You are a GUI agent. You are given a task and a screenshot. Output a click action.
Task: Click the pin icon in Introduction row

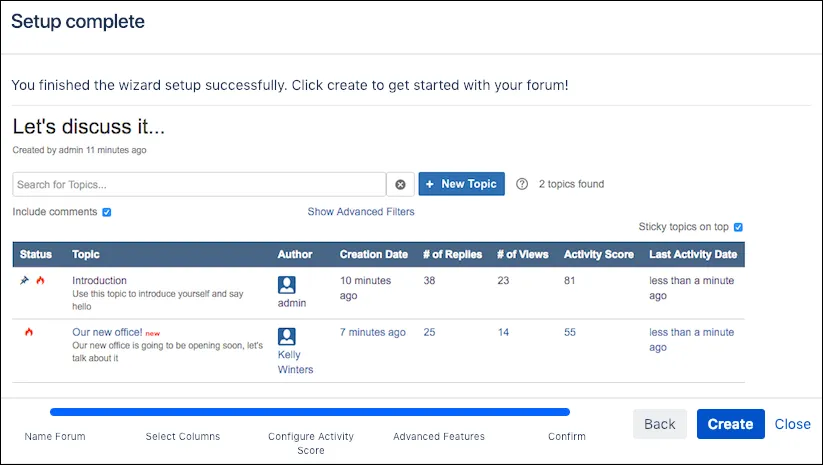coord(24,280)
